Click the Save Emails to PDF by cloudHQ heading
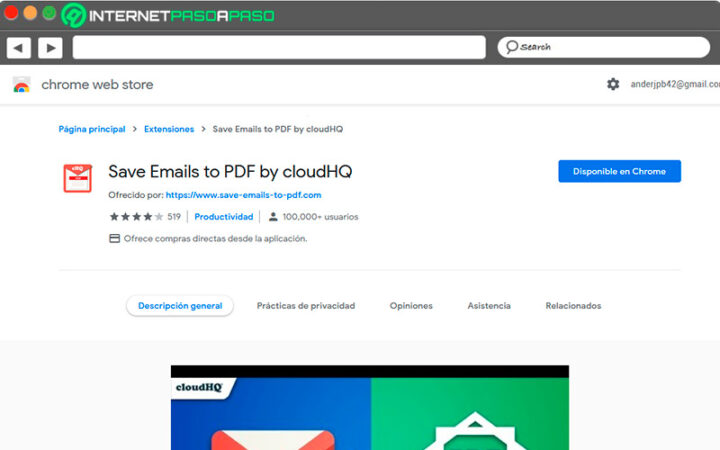Image resolution: width=720 pixels, height=450 pixels. pos(230,172)
